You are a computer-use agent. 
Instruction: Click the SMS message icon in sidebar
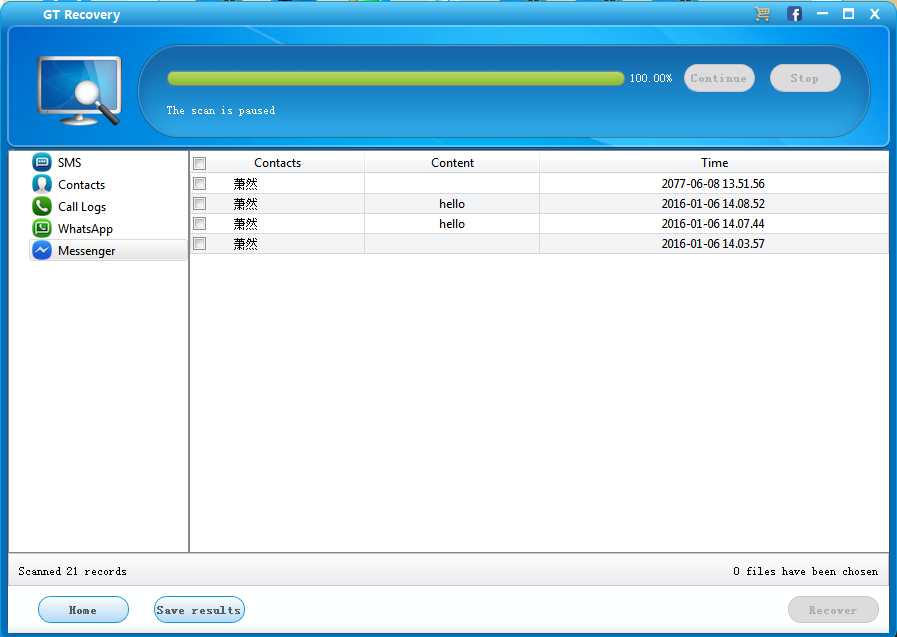[x=40, y=162]
